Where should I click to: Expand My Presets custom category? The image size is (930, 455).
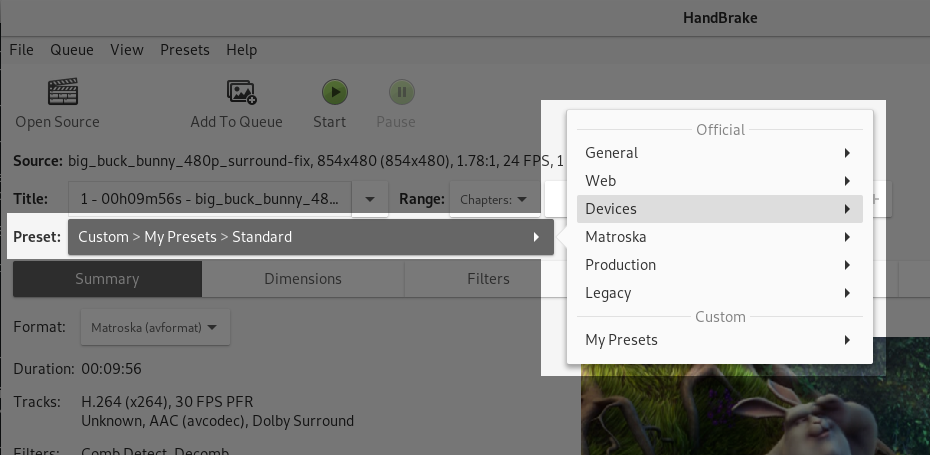point(718,340)
